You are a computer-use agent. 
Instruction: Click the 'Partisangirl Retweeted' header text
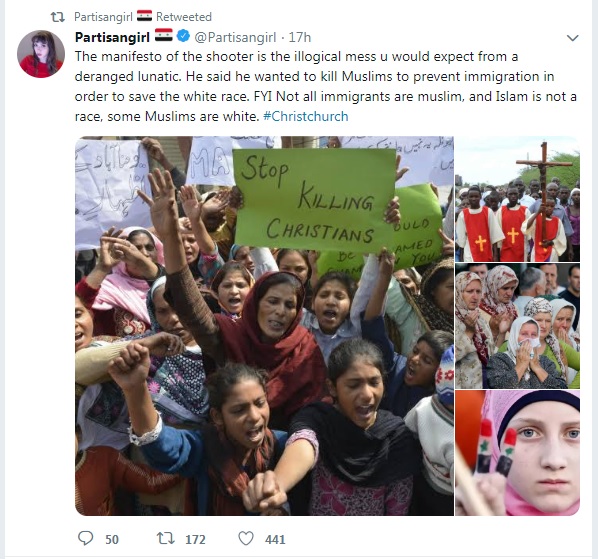(x=143, y=17)
